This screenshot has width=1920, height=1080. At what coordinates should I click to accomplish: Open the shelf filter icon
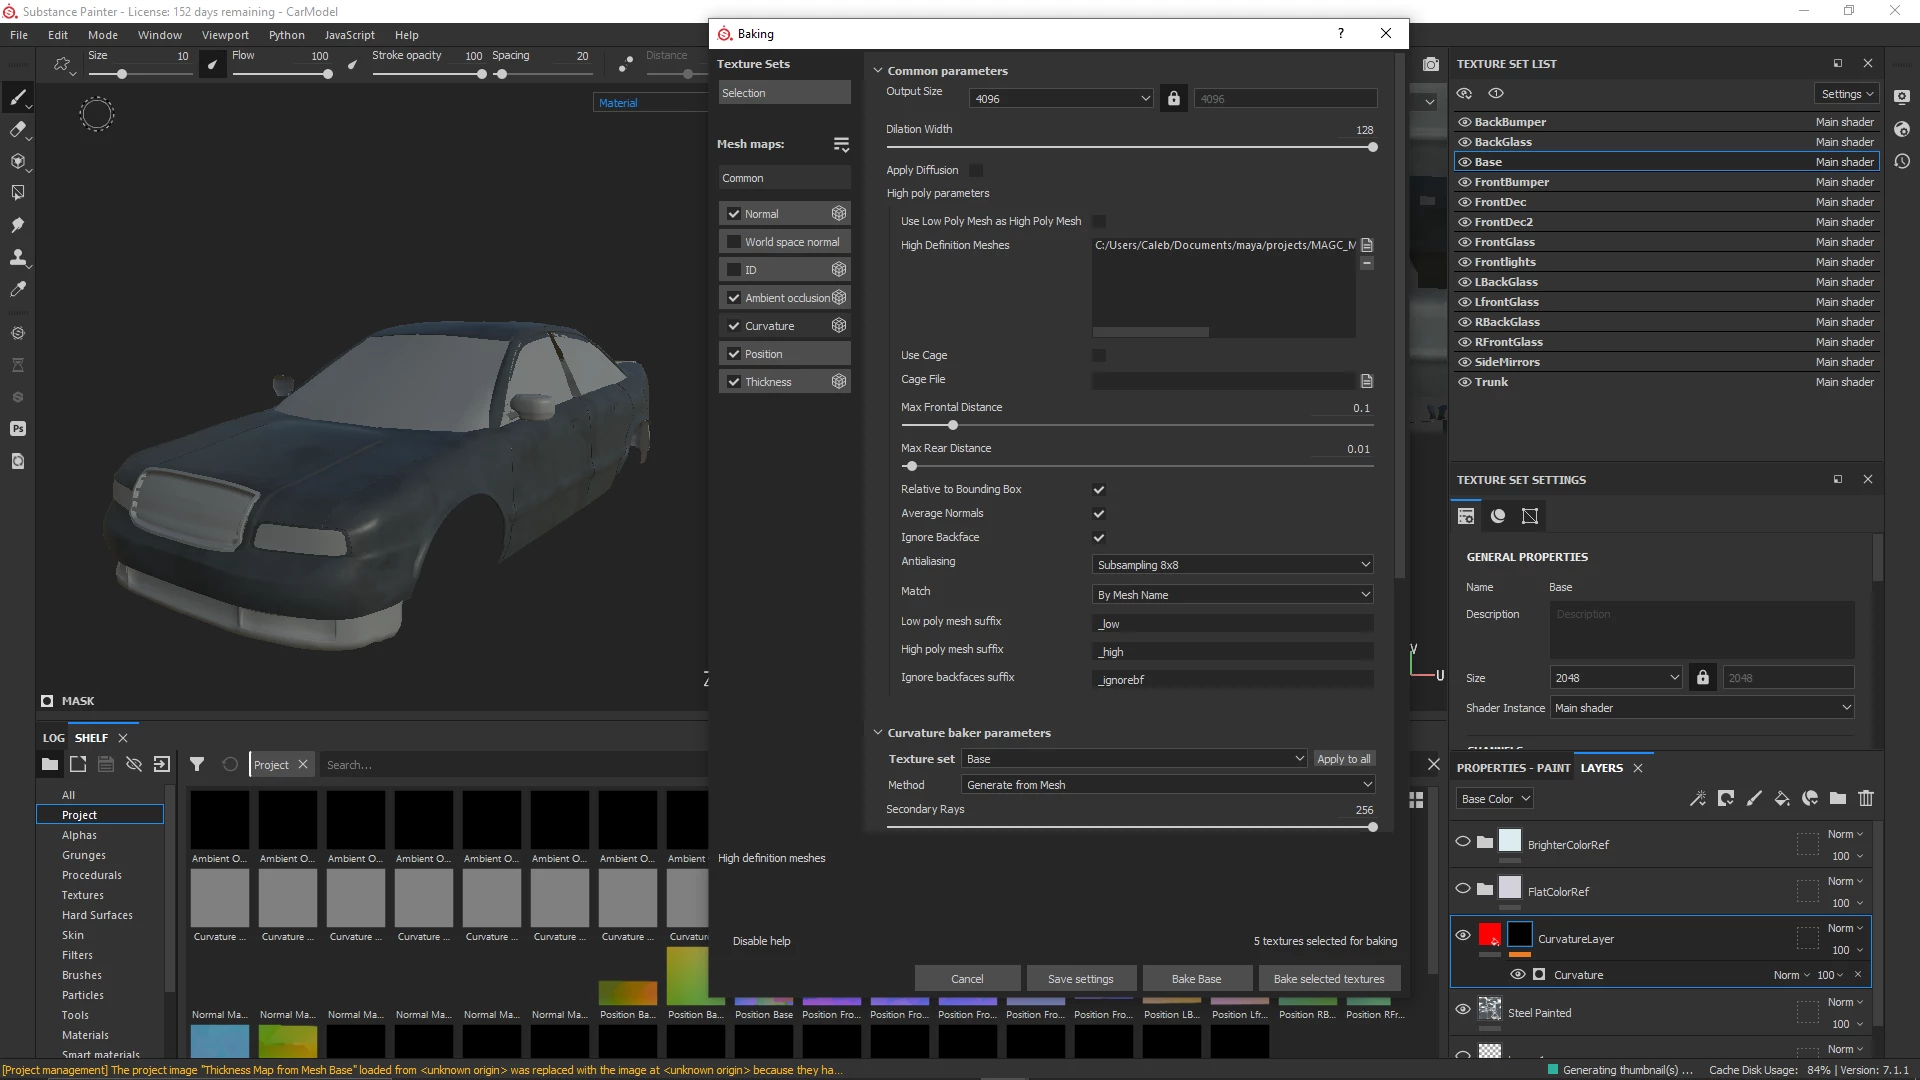(x=197, y=765)
